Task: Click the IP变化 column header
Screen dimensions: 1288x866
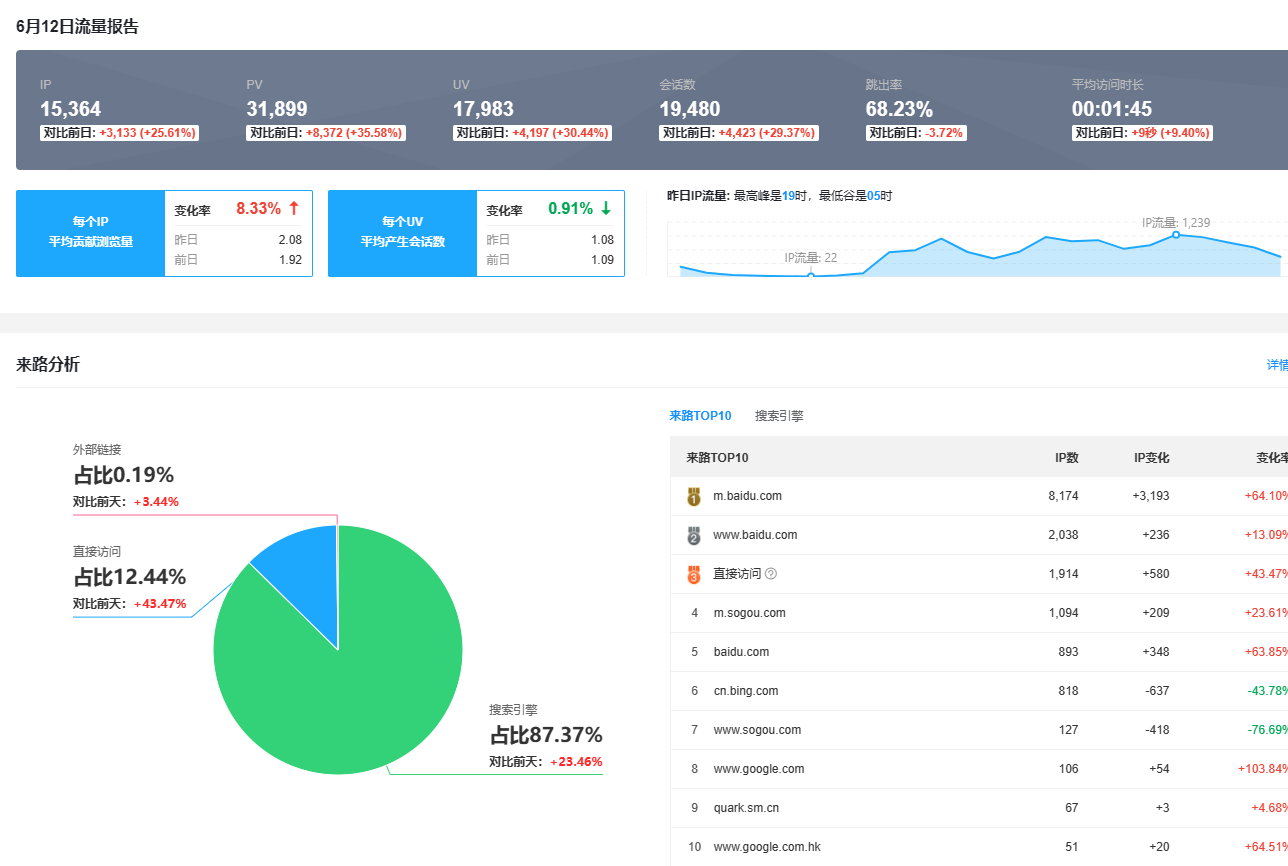Action: point(1151,458)
